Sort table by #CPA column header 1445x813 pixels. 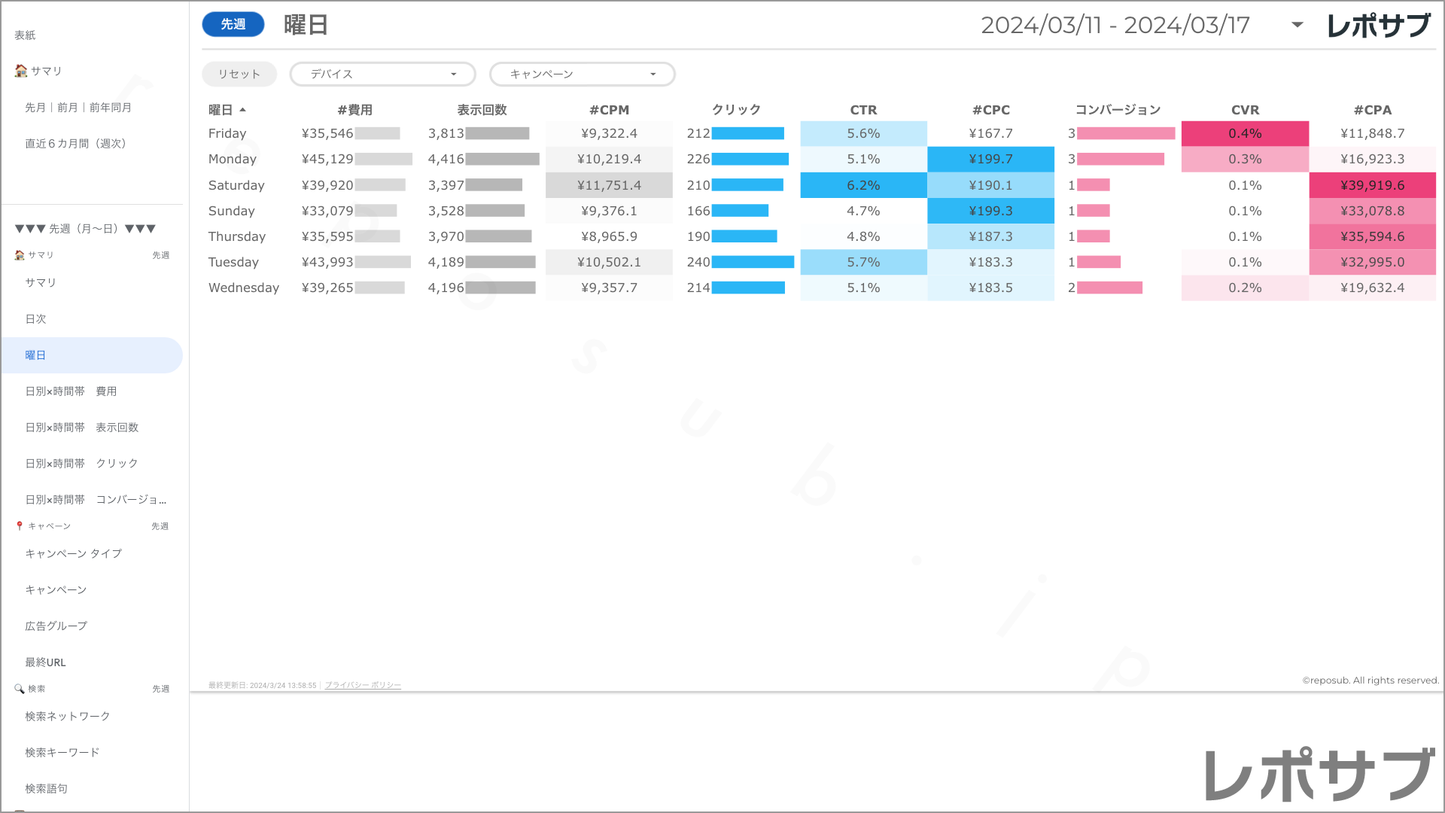[1372, 110]
